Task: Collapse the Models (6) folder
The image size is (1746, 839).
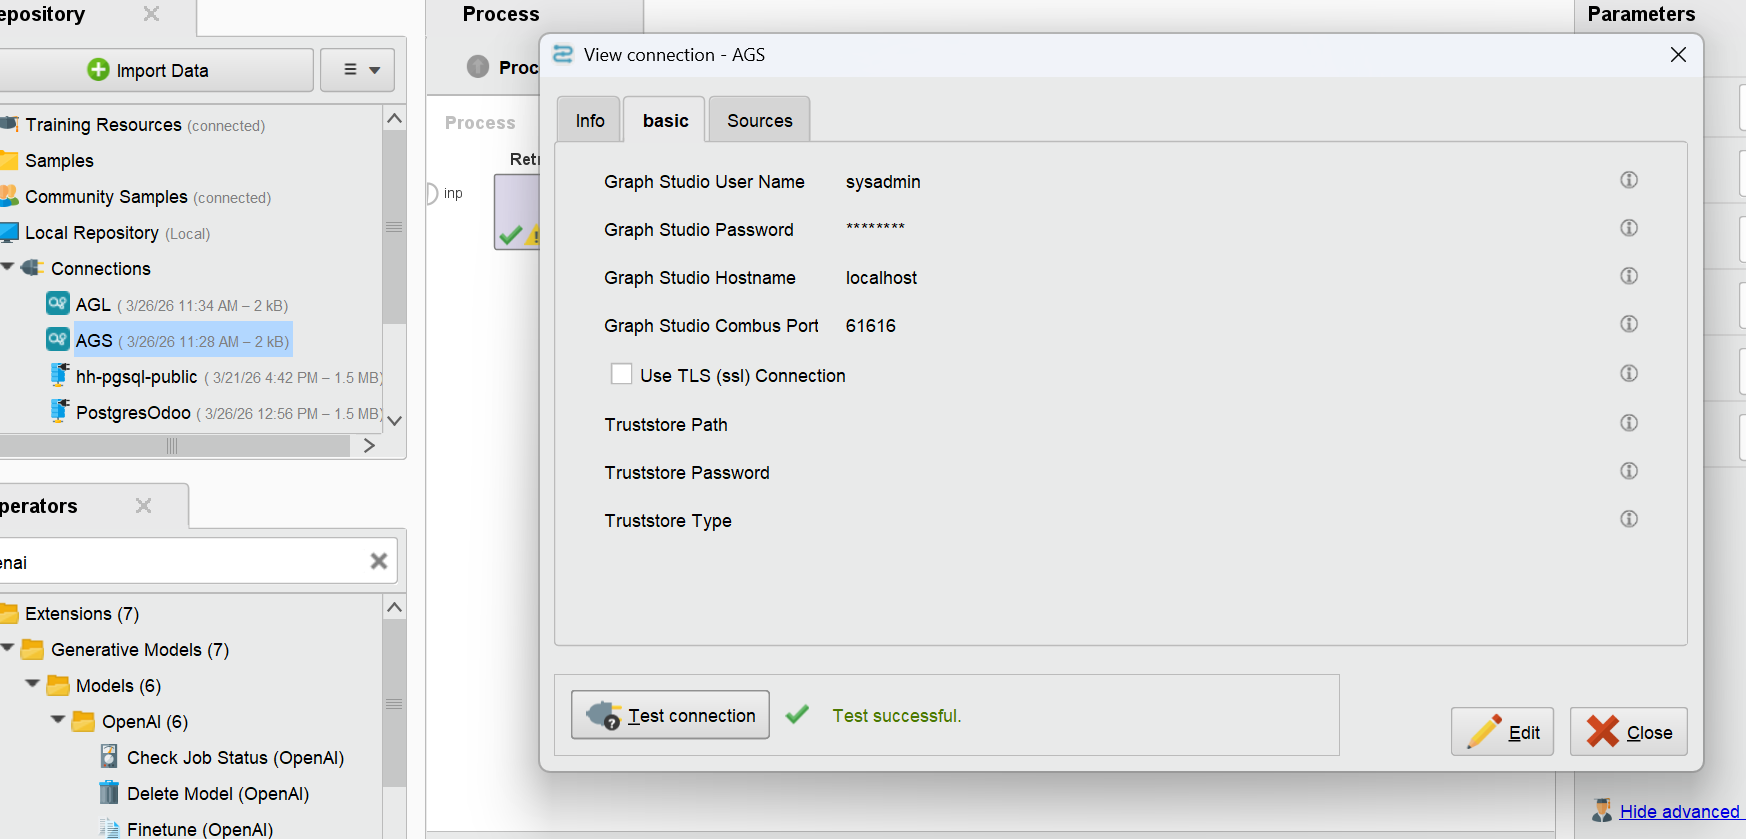Action: click(33, 684)
